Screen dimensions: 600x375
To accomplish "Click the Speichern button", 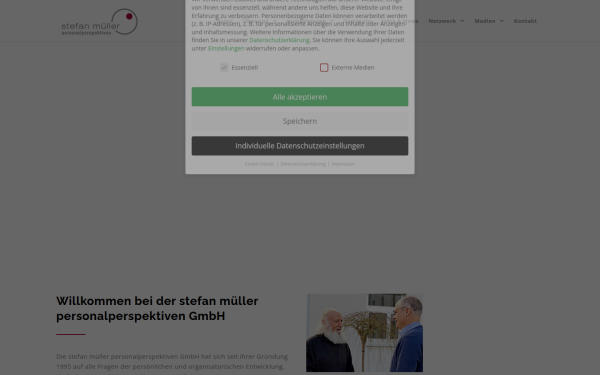I will [x=300, y=121].
